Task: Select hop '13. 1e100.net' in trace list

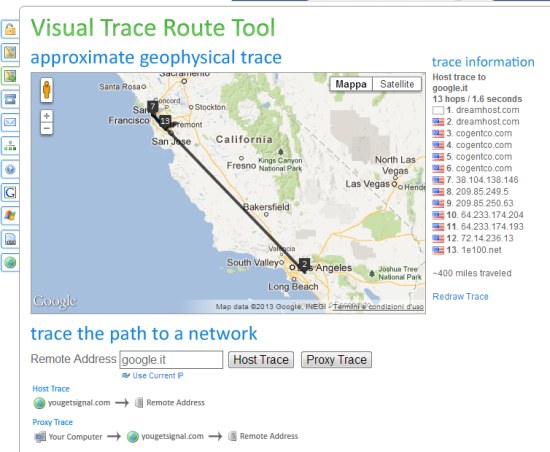Action: pos(474,250)
